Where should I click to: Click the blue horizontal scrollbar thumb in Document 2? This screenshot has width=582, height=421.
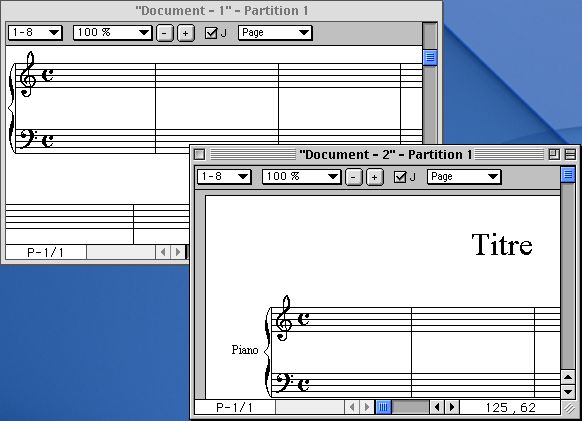point(383,407)
